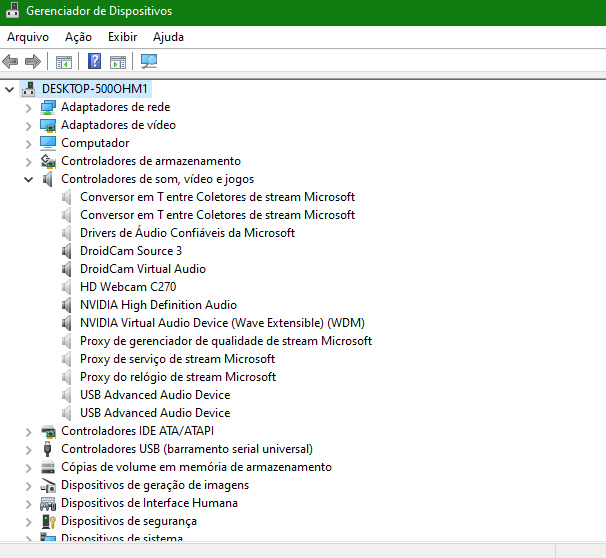The image size is (606, 558).
Task: Collapse the DESKTOP-500OHM1 root node
Action: pyautogui.click(x=9, y=90)
